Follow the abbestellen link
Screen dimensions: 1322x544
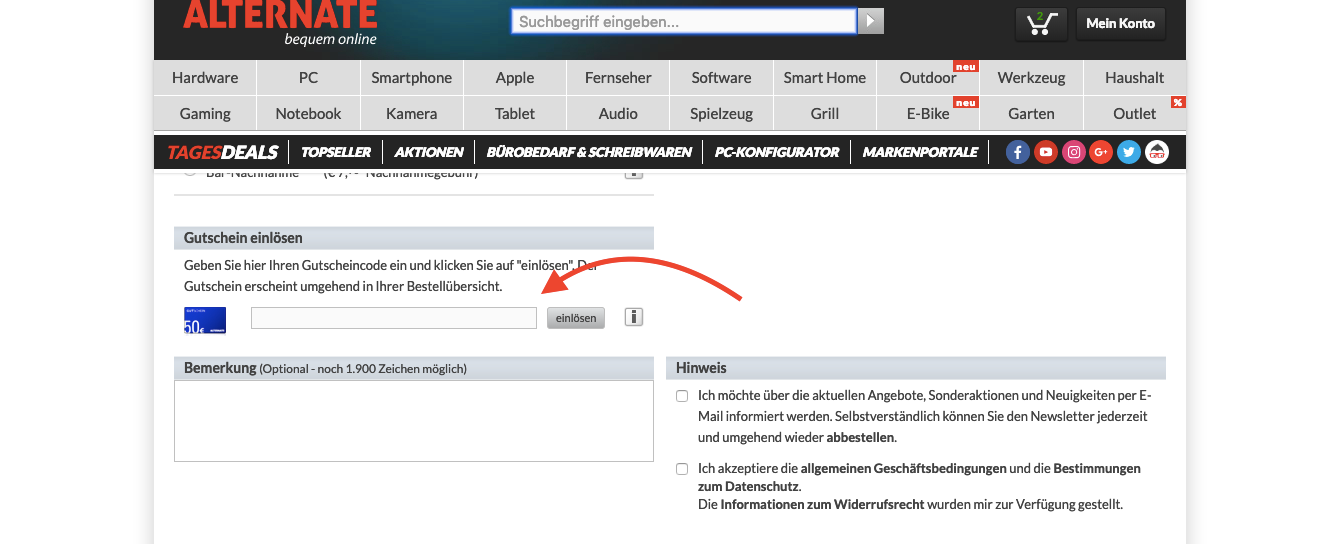coord(861,438)
